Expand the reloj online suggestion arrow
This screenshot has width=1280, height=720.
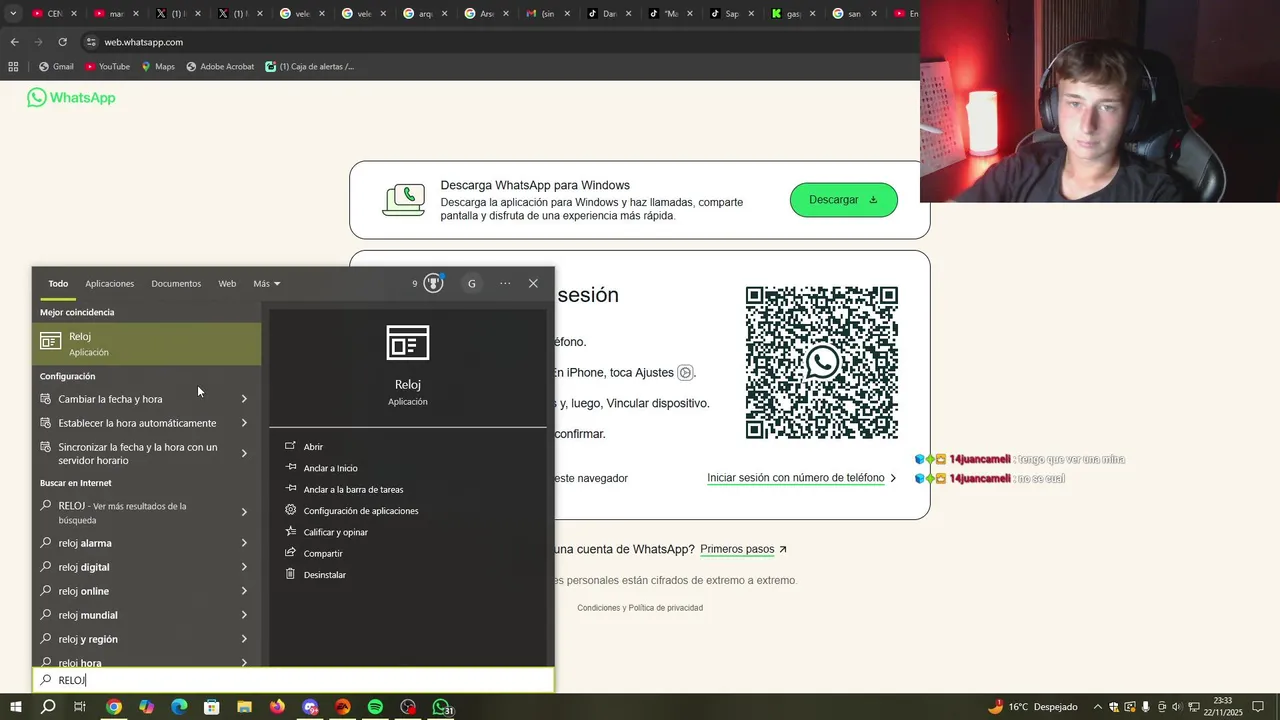[244, 591]
